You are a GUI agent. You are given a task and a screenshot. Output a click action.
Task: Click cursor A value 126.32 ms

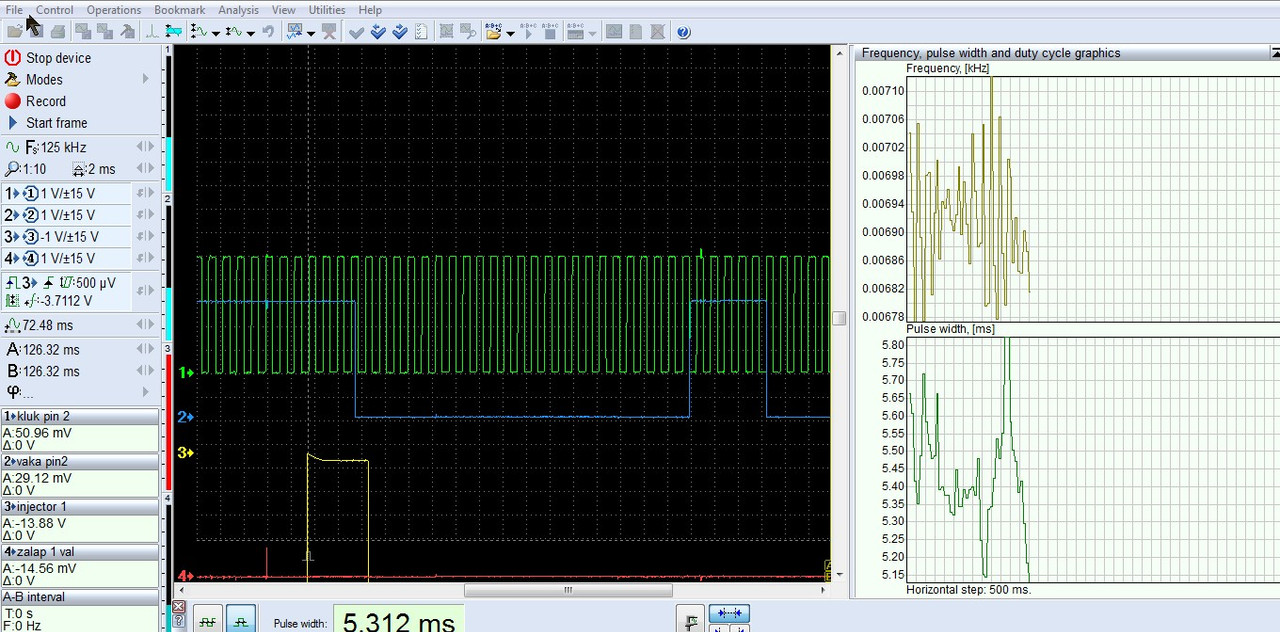(x=51, y=350)
